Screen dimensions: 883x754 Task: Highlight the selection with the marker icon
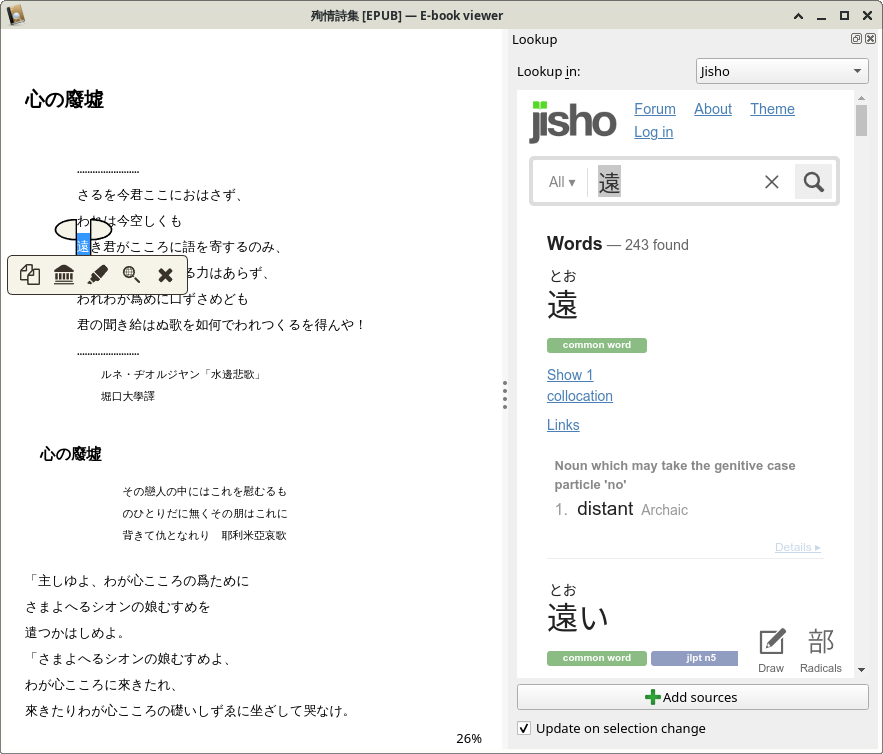tap(97, 275)
